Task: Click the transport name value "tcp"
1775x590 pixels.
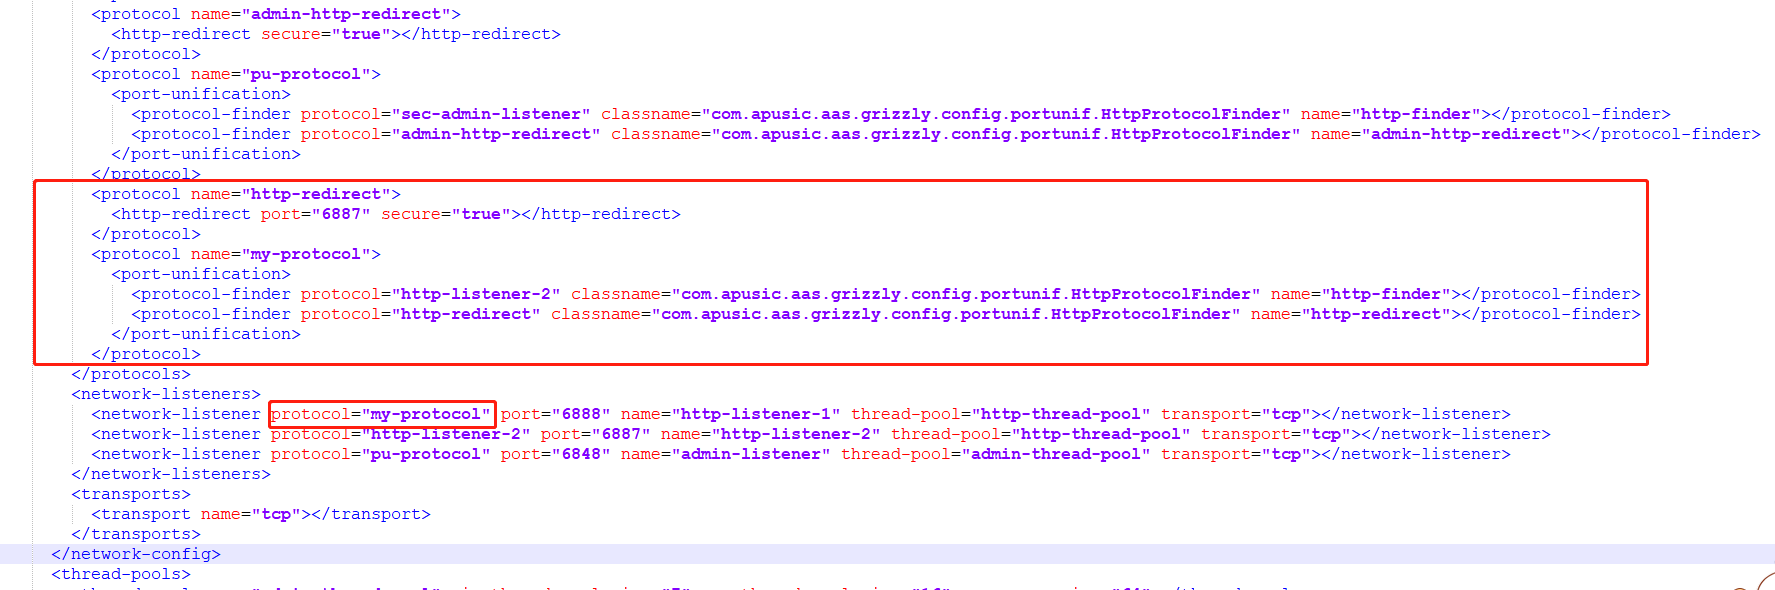Action: [276, 514]
